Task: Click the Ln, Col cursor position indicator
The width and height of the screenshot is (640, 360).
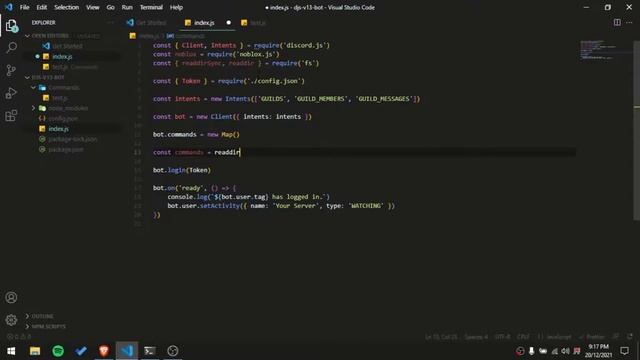Action: (441, 337)
